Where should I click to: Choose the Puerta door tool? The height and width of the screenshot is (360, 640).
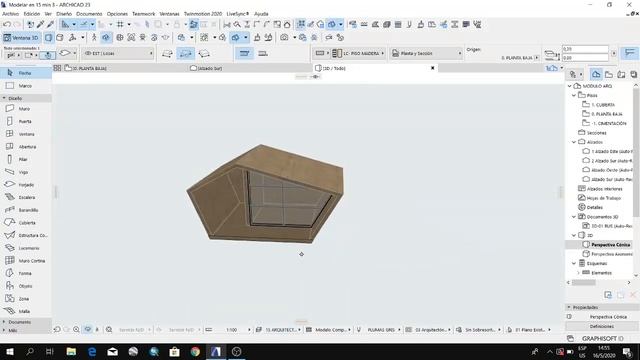pyautogui.click(x=25, y=122)
